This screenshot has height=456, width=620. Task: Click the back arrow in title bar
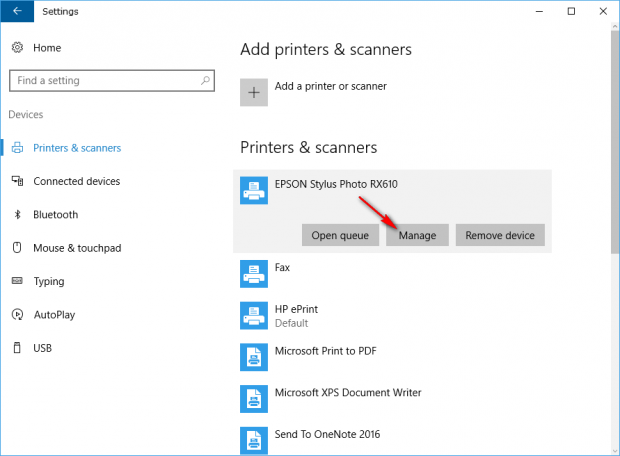(x=17, y=11)
